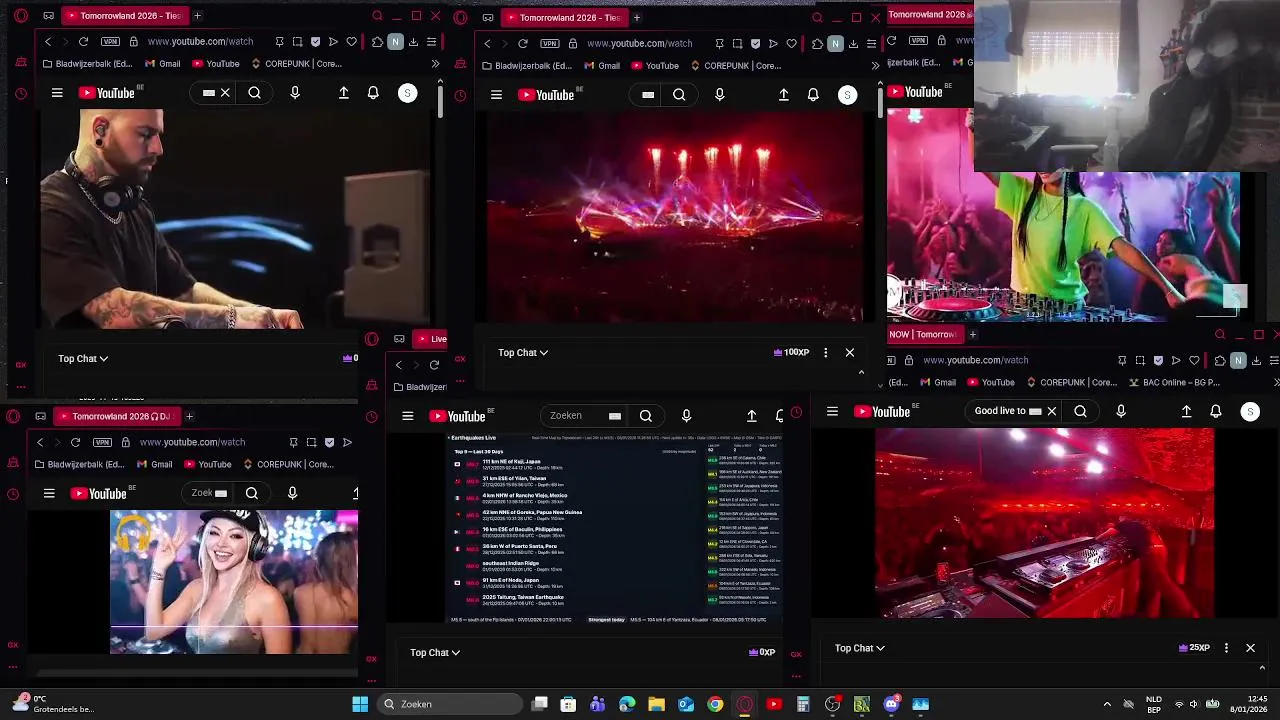Toggle the VPN badge in top-right window
Image resolution: width=1280 pixels, height=720 pixels.
(916, 41)
